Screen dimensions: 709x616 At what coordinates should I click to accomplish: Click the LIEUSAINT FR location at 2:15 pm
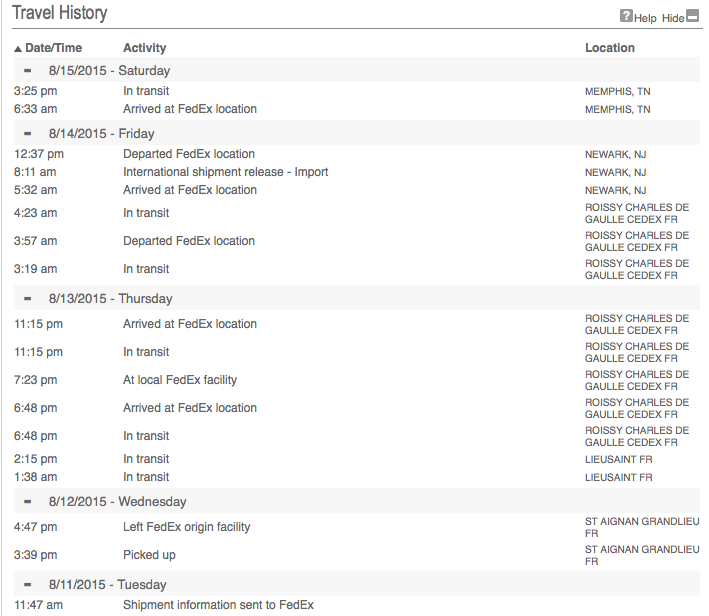(x=618, y=460)
